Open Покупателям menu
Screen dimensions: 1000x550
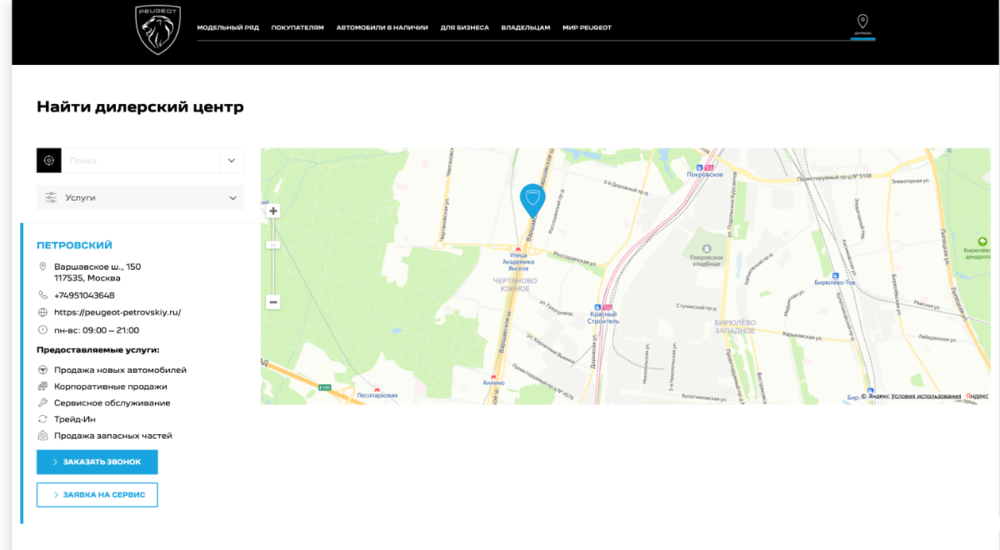[x=297, y=27]
